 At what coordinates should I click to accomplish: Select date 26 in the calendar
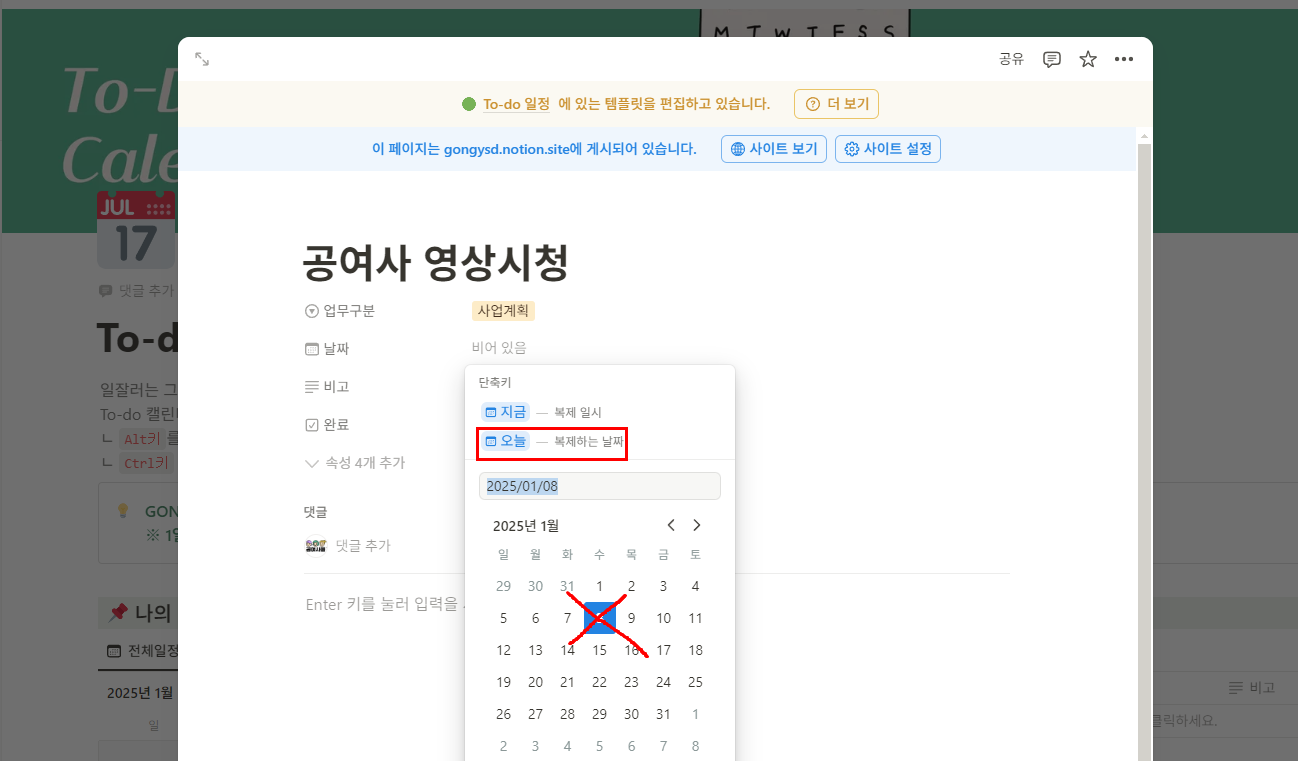[503, 714]
